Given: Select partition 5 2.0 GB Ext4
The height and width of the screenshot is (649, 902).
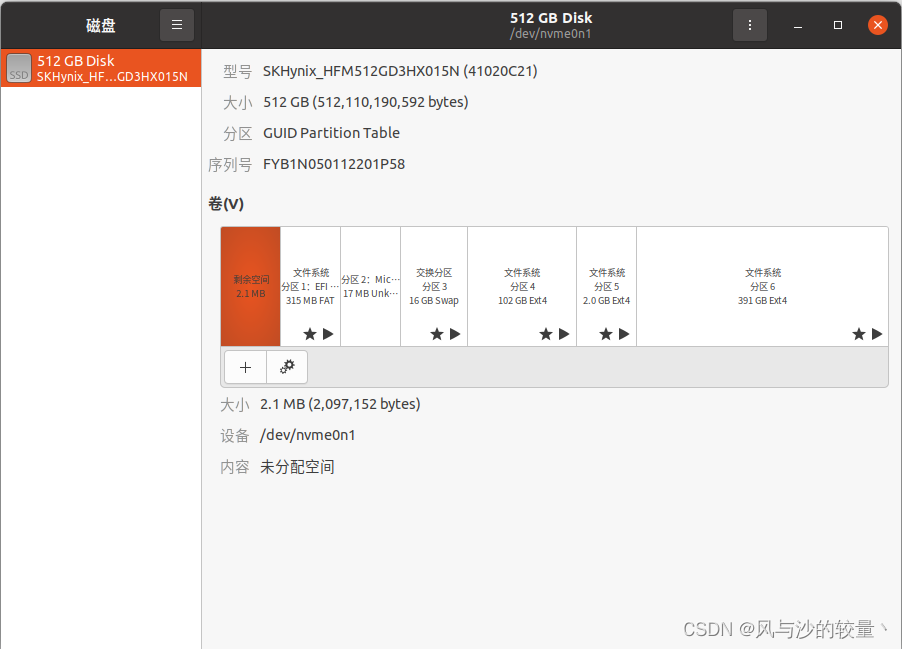Looking at the screenshot, I should coord(607,287).
